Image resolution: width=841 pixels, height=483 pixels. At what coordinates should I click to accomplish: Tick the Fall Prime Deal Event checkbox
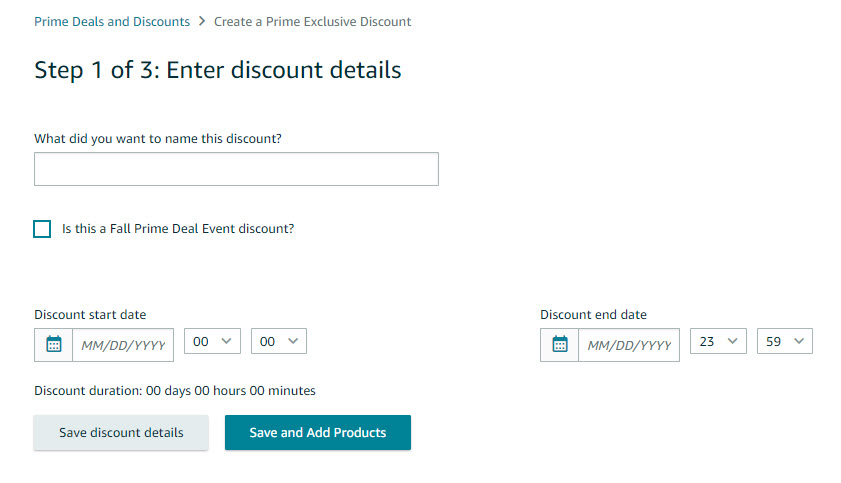click(42, 229)
